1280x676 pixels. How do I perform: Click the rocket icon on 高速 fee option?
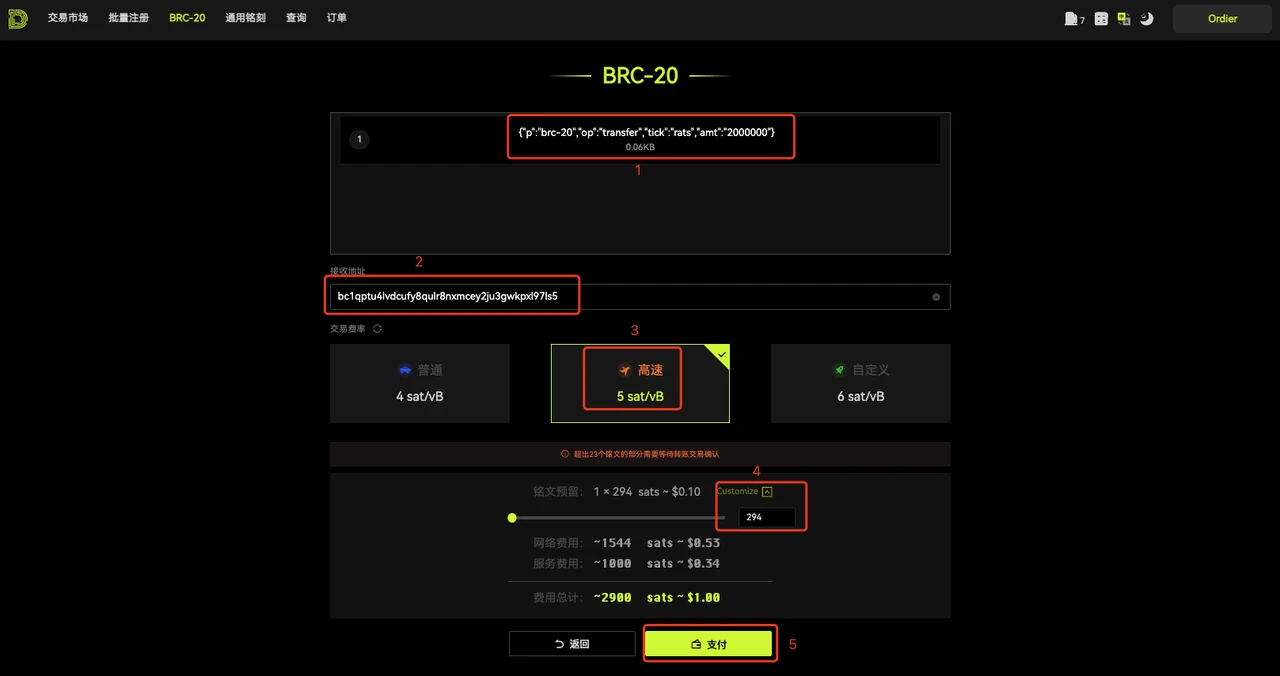tap(624, 370)
